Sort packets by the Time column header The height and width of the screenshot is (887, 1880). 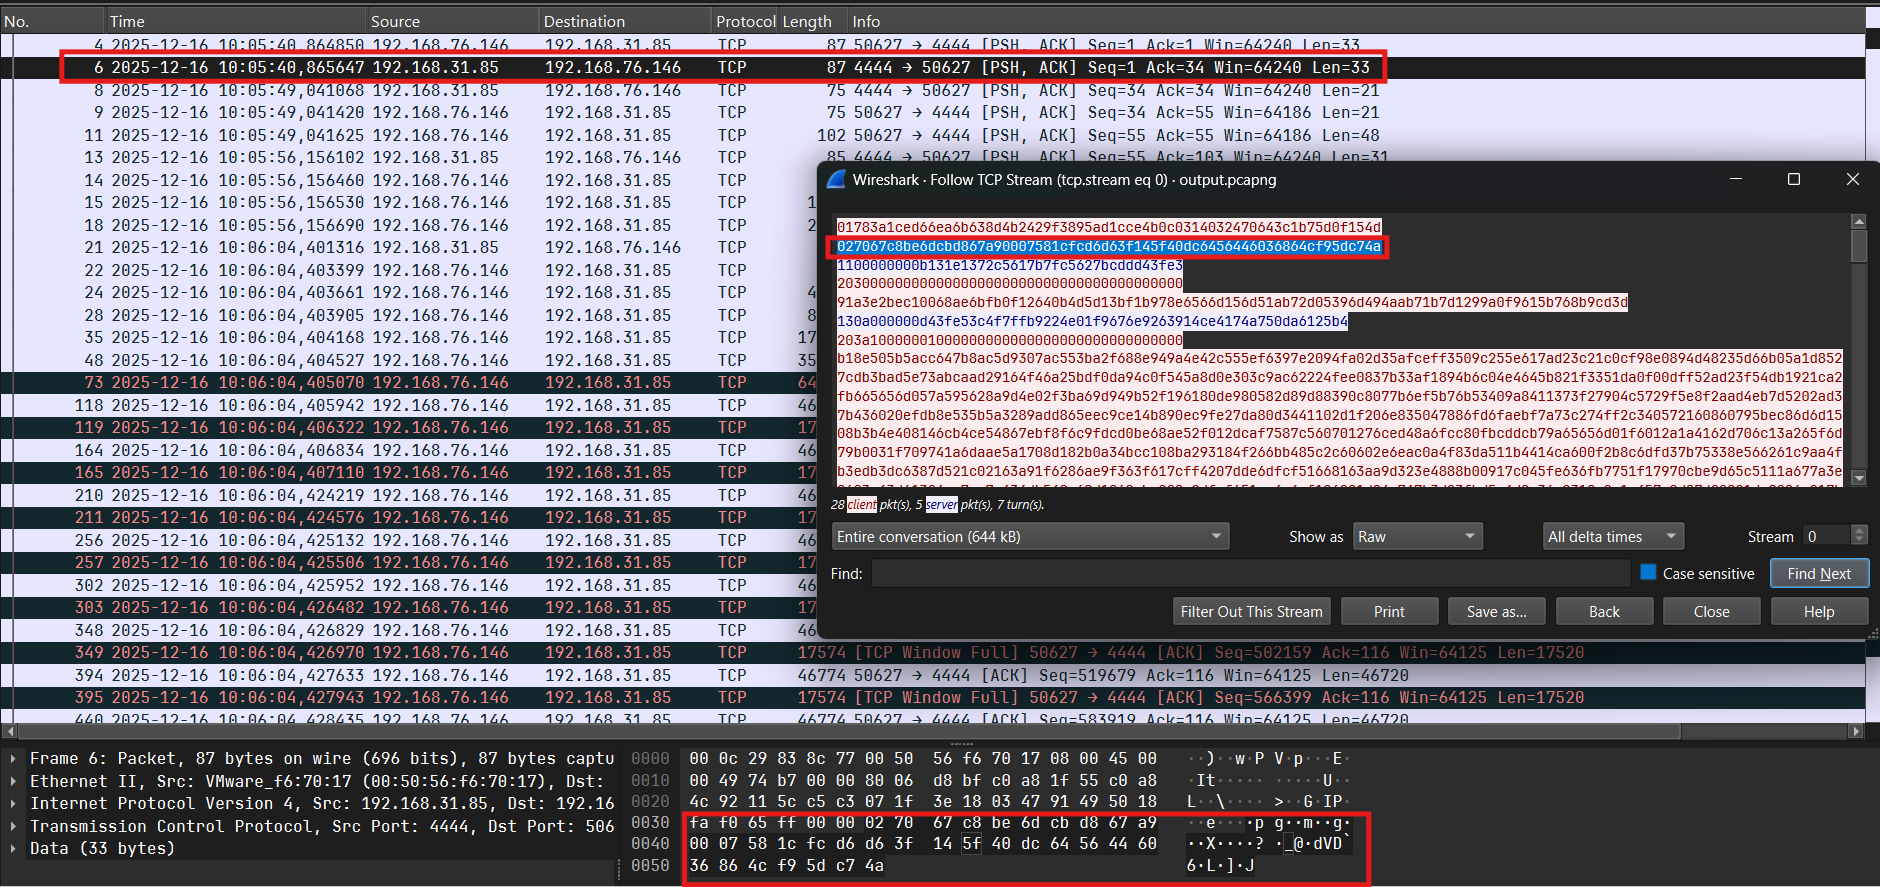point(127,21)
